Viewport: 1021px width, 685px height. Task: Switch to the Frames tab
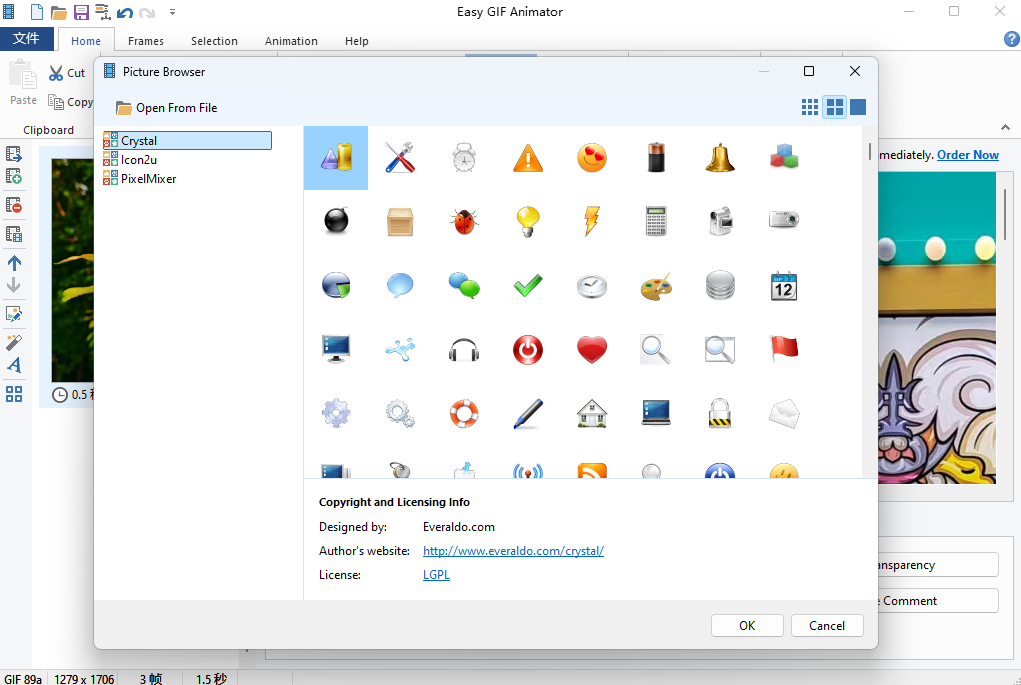pyautogui.click(x=145, y=41)
